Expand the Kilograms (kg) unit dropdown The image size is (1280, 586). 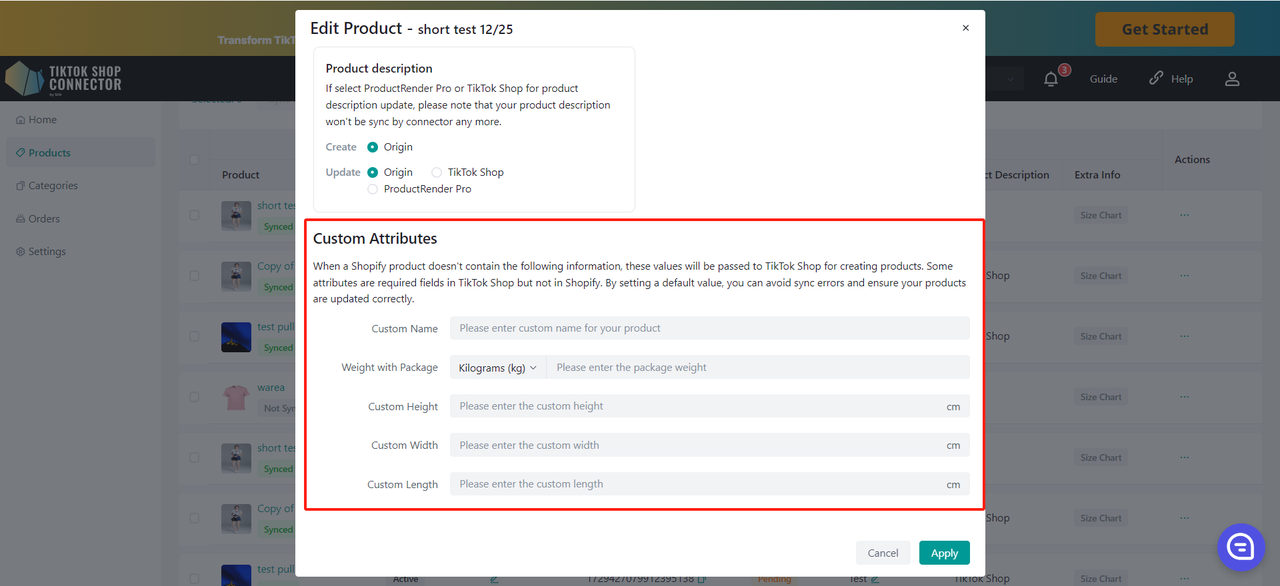point(497,368)
